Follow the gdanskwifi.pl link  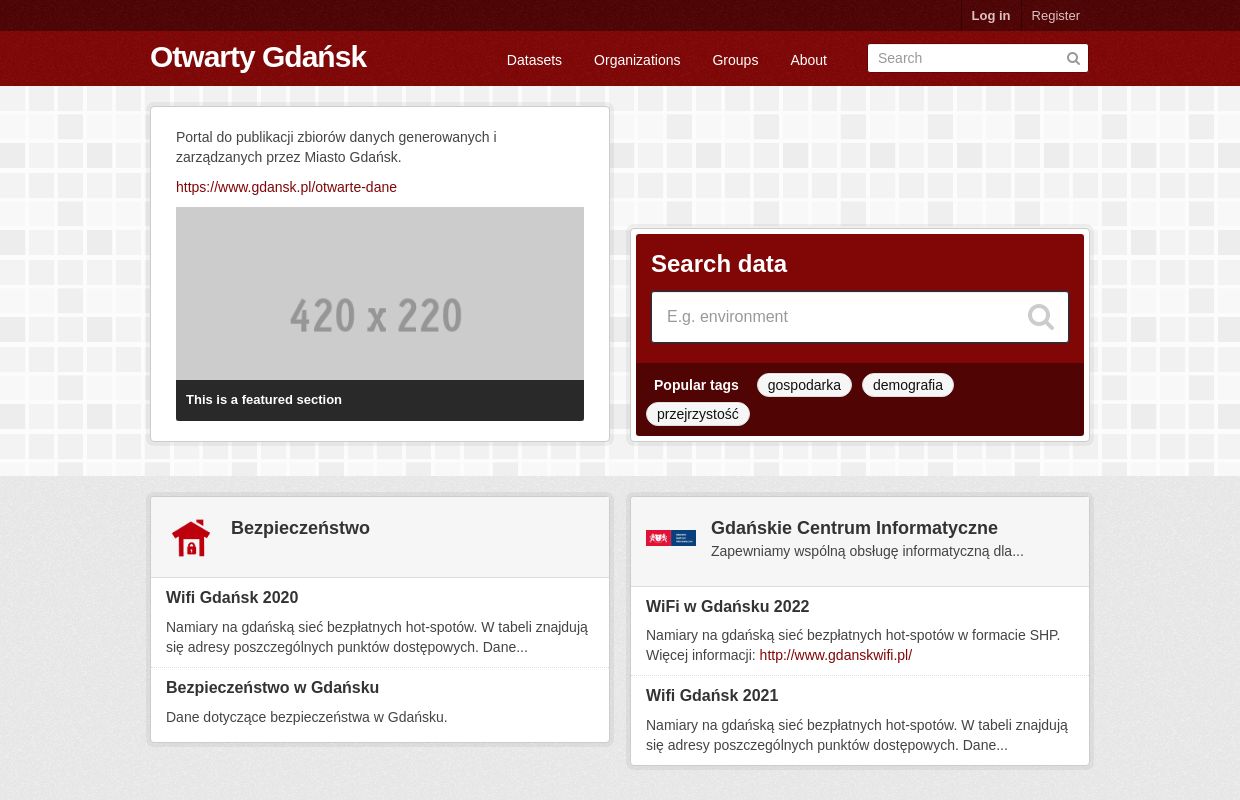pos(835,655)
